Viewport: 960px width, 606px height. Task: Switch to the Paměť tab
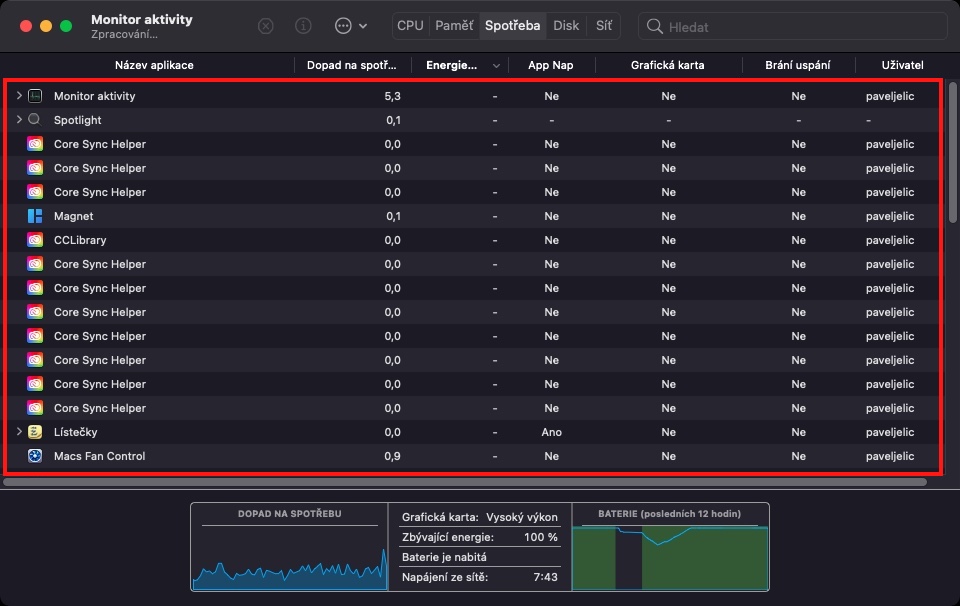[454, 26]
